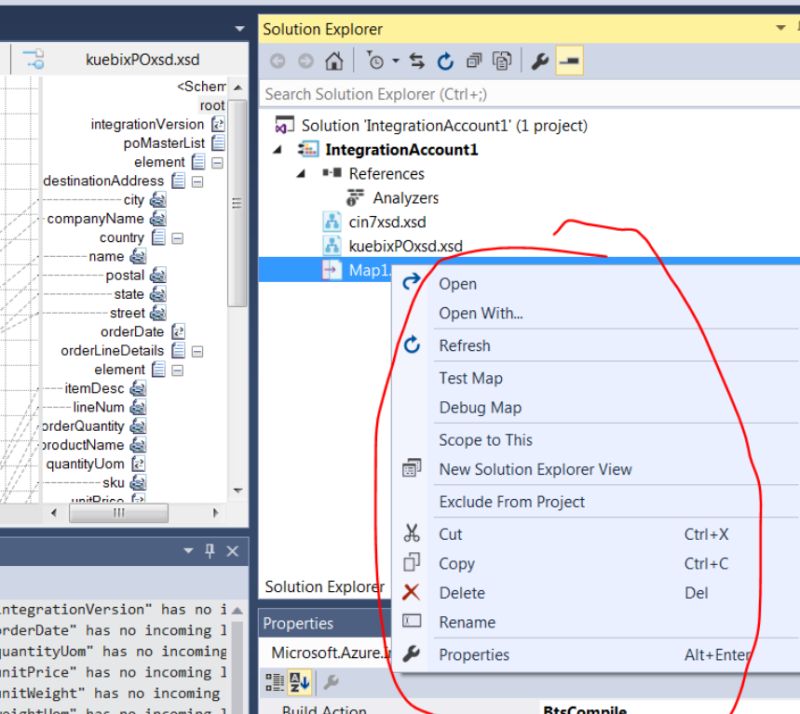The height and width of the screenshot is (714, 800).
Task: Click the Categorized view icon in Properties
Action: coord(275,682)
